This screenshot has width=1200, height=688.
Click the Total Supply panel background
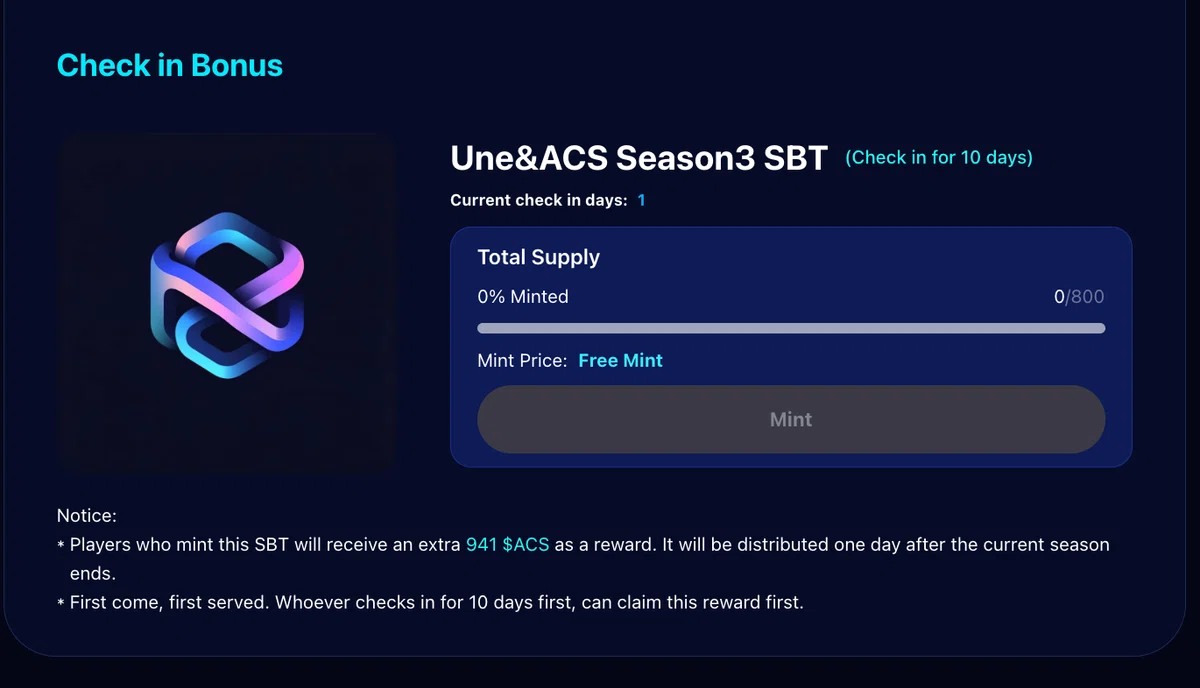point(790,347)
